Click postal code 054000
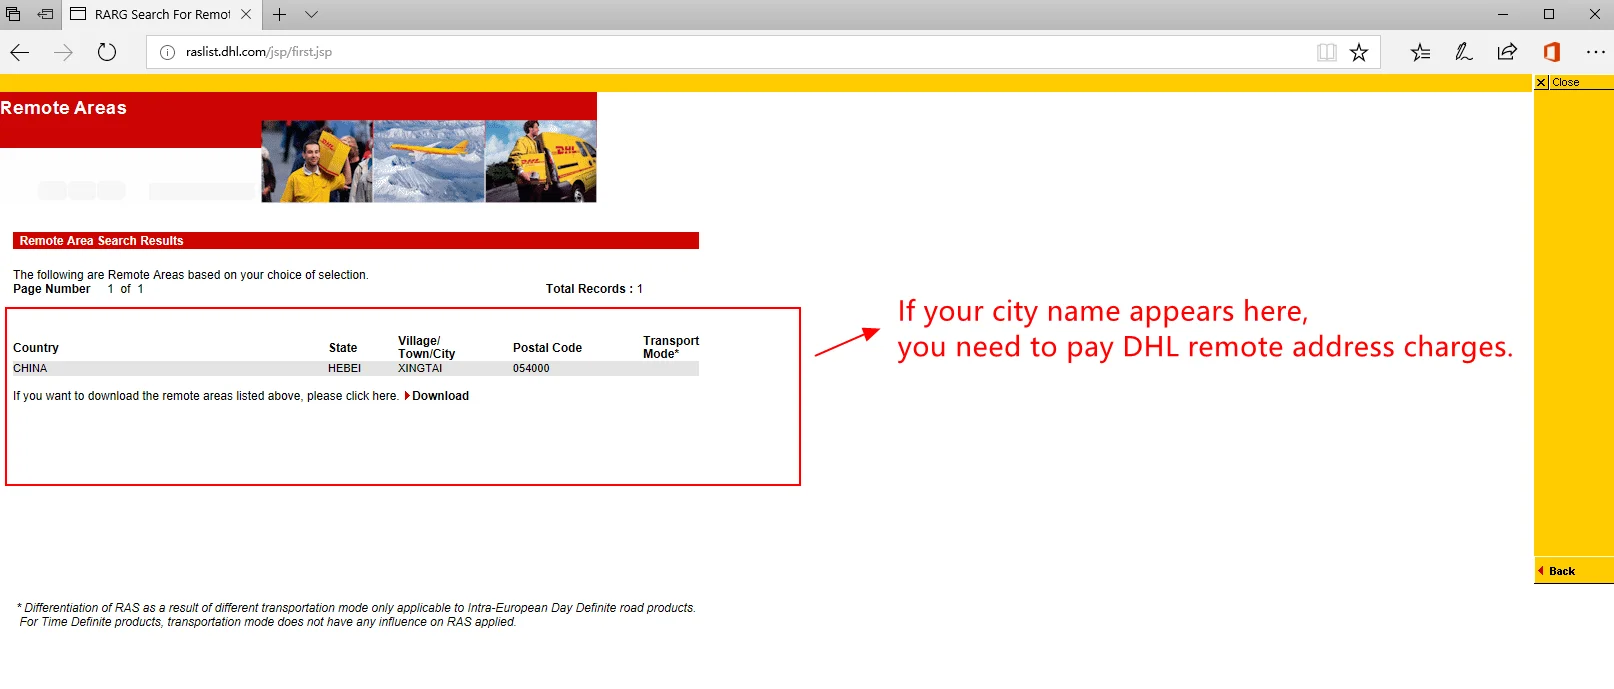The height and width of the screenshot is (689, 1614). [x=531, y=368]
